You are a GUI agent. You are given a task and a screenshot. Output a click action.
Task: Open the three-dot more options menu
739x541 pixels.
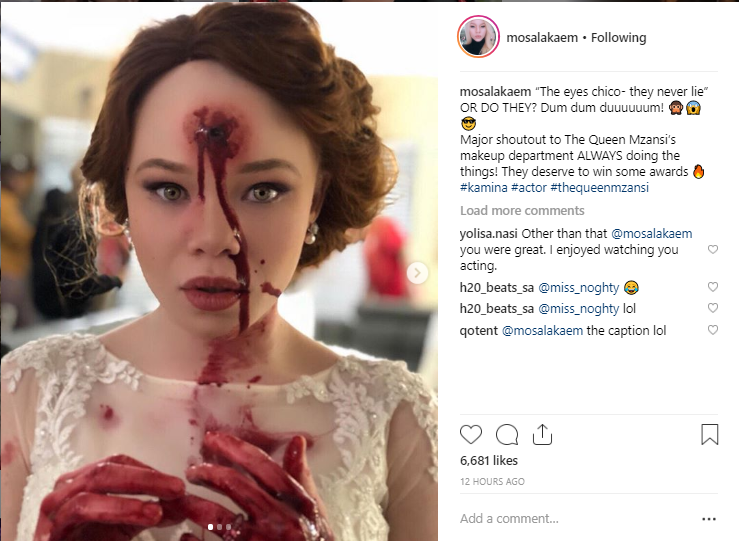coord(709,519)
